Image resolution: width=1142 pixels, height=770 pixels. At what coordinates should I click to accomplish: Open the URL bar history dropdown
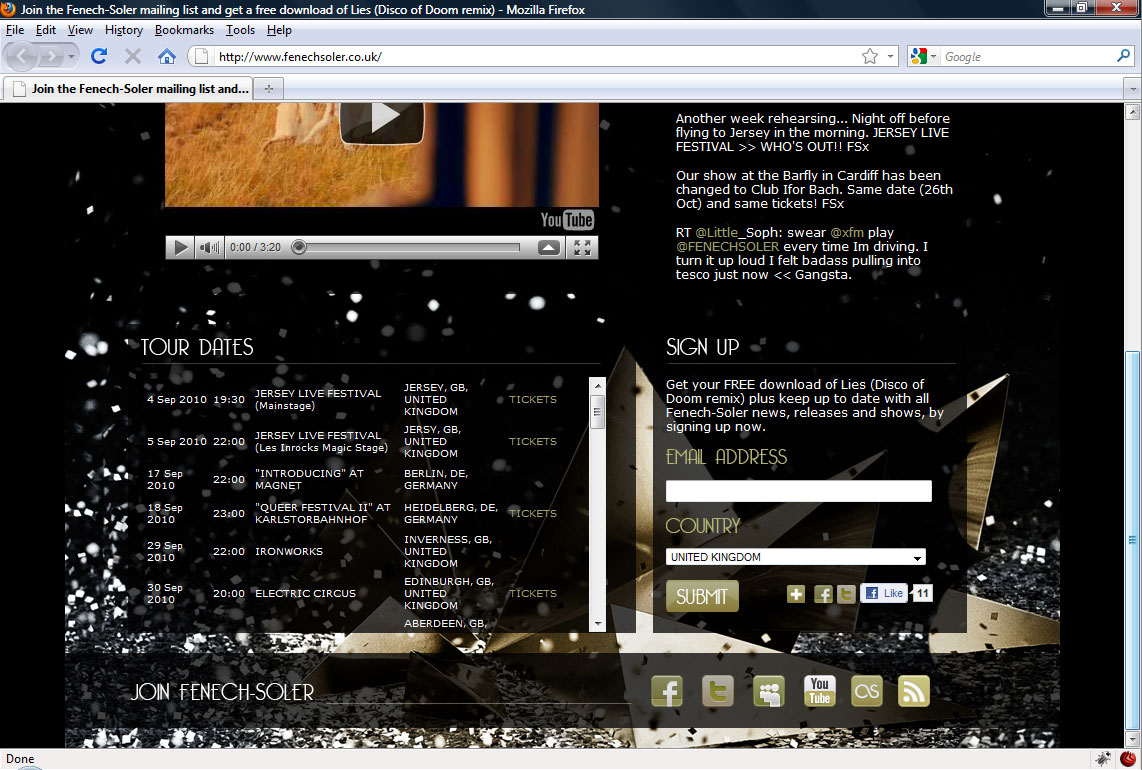click(x=890, y=56)
